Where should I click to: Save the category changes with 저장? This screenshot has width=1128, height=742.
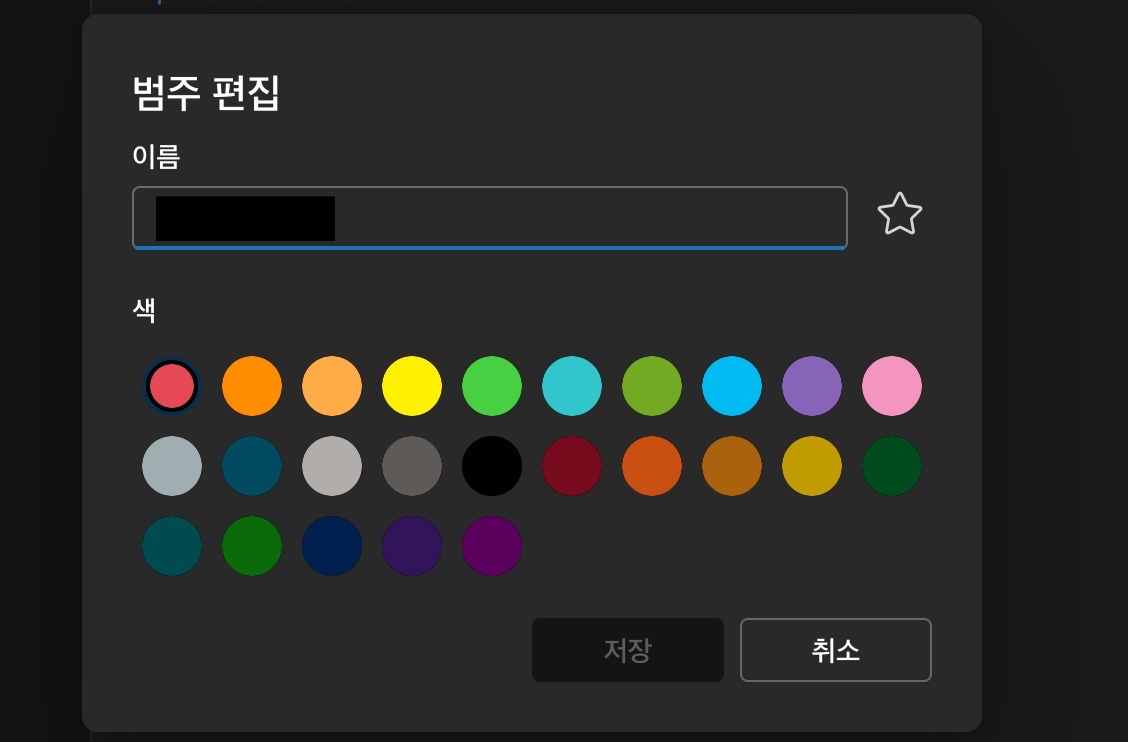click(x=627, y=650)
